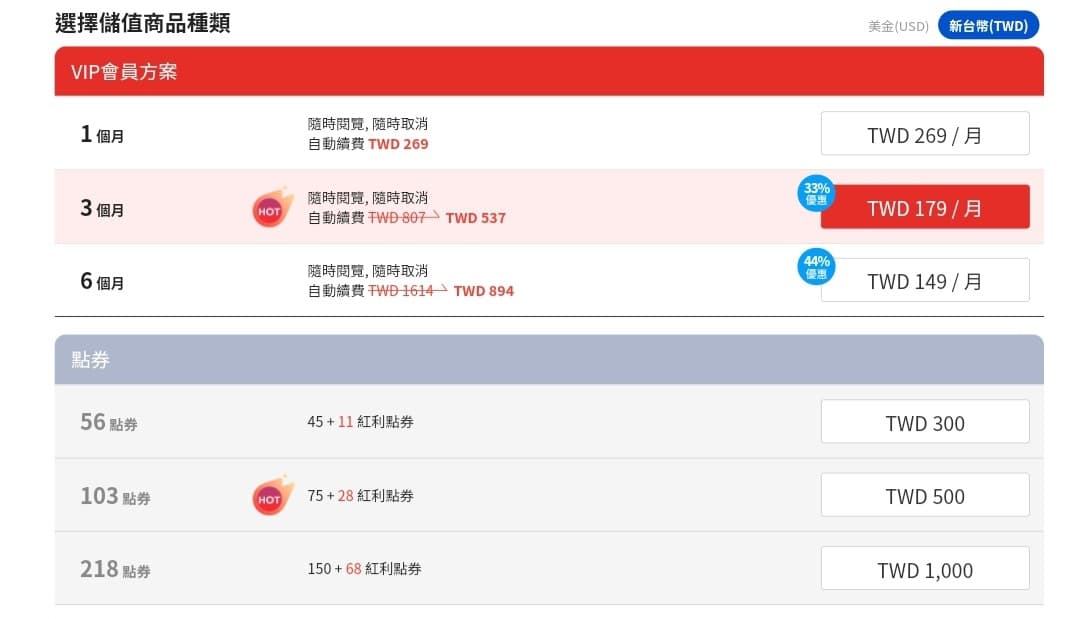Click the 218 點券 row label

(x=116, y=569)
